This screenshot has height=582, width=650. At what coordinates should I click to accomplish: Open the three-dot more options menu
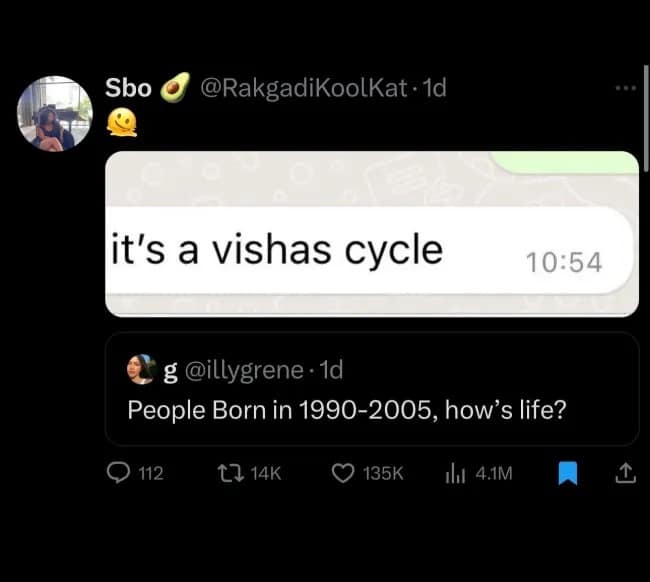(625, 88)
